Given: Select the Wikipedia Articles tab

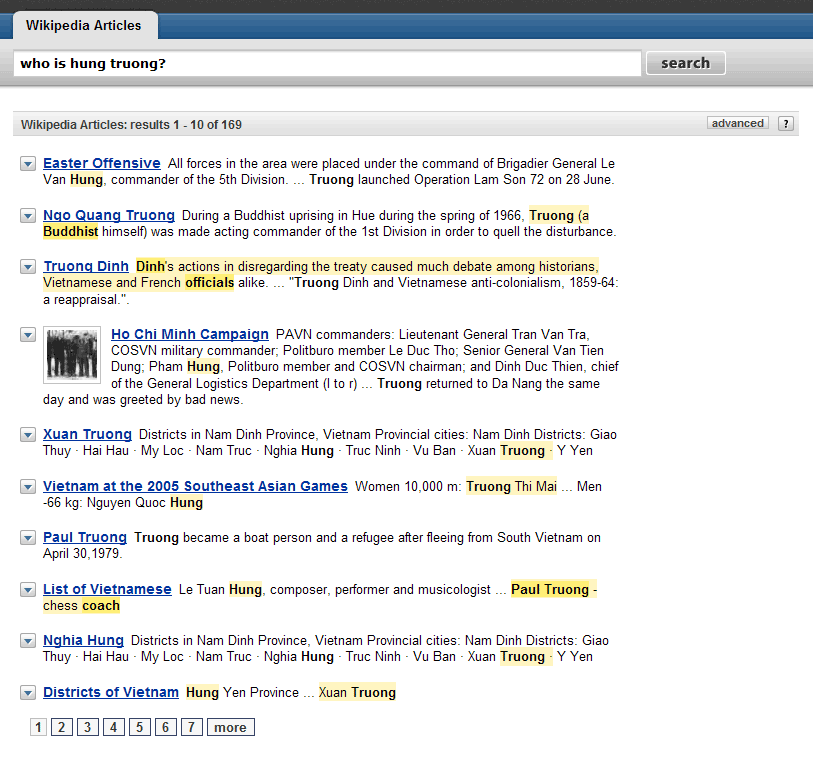Looking at the screenshot, I should click(85, 25).
